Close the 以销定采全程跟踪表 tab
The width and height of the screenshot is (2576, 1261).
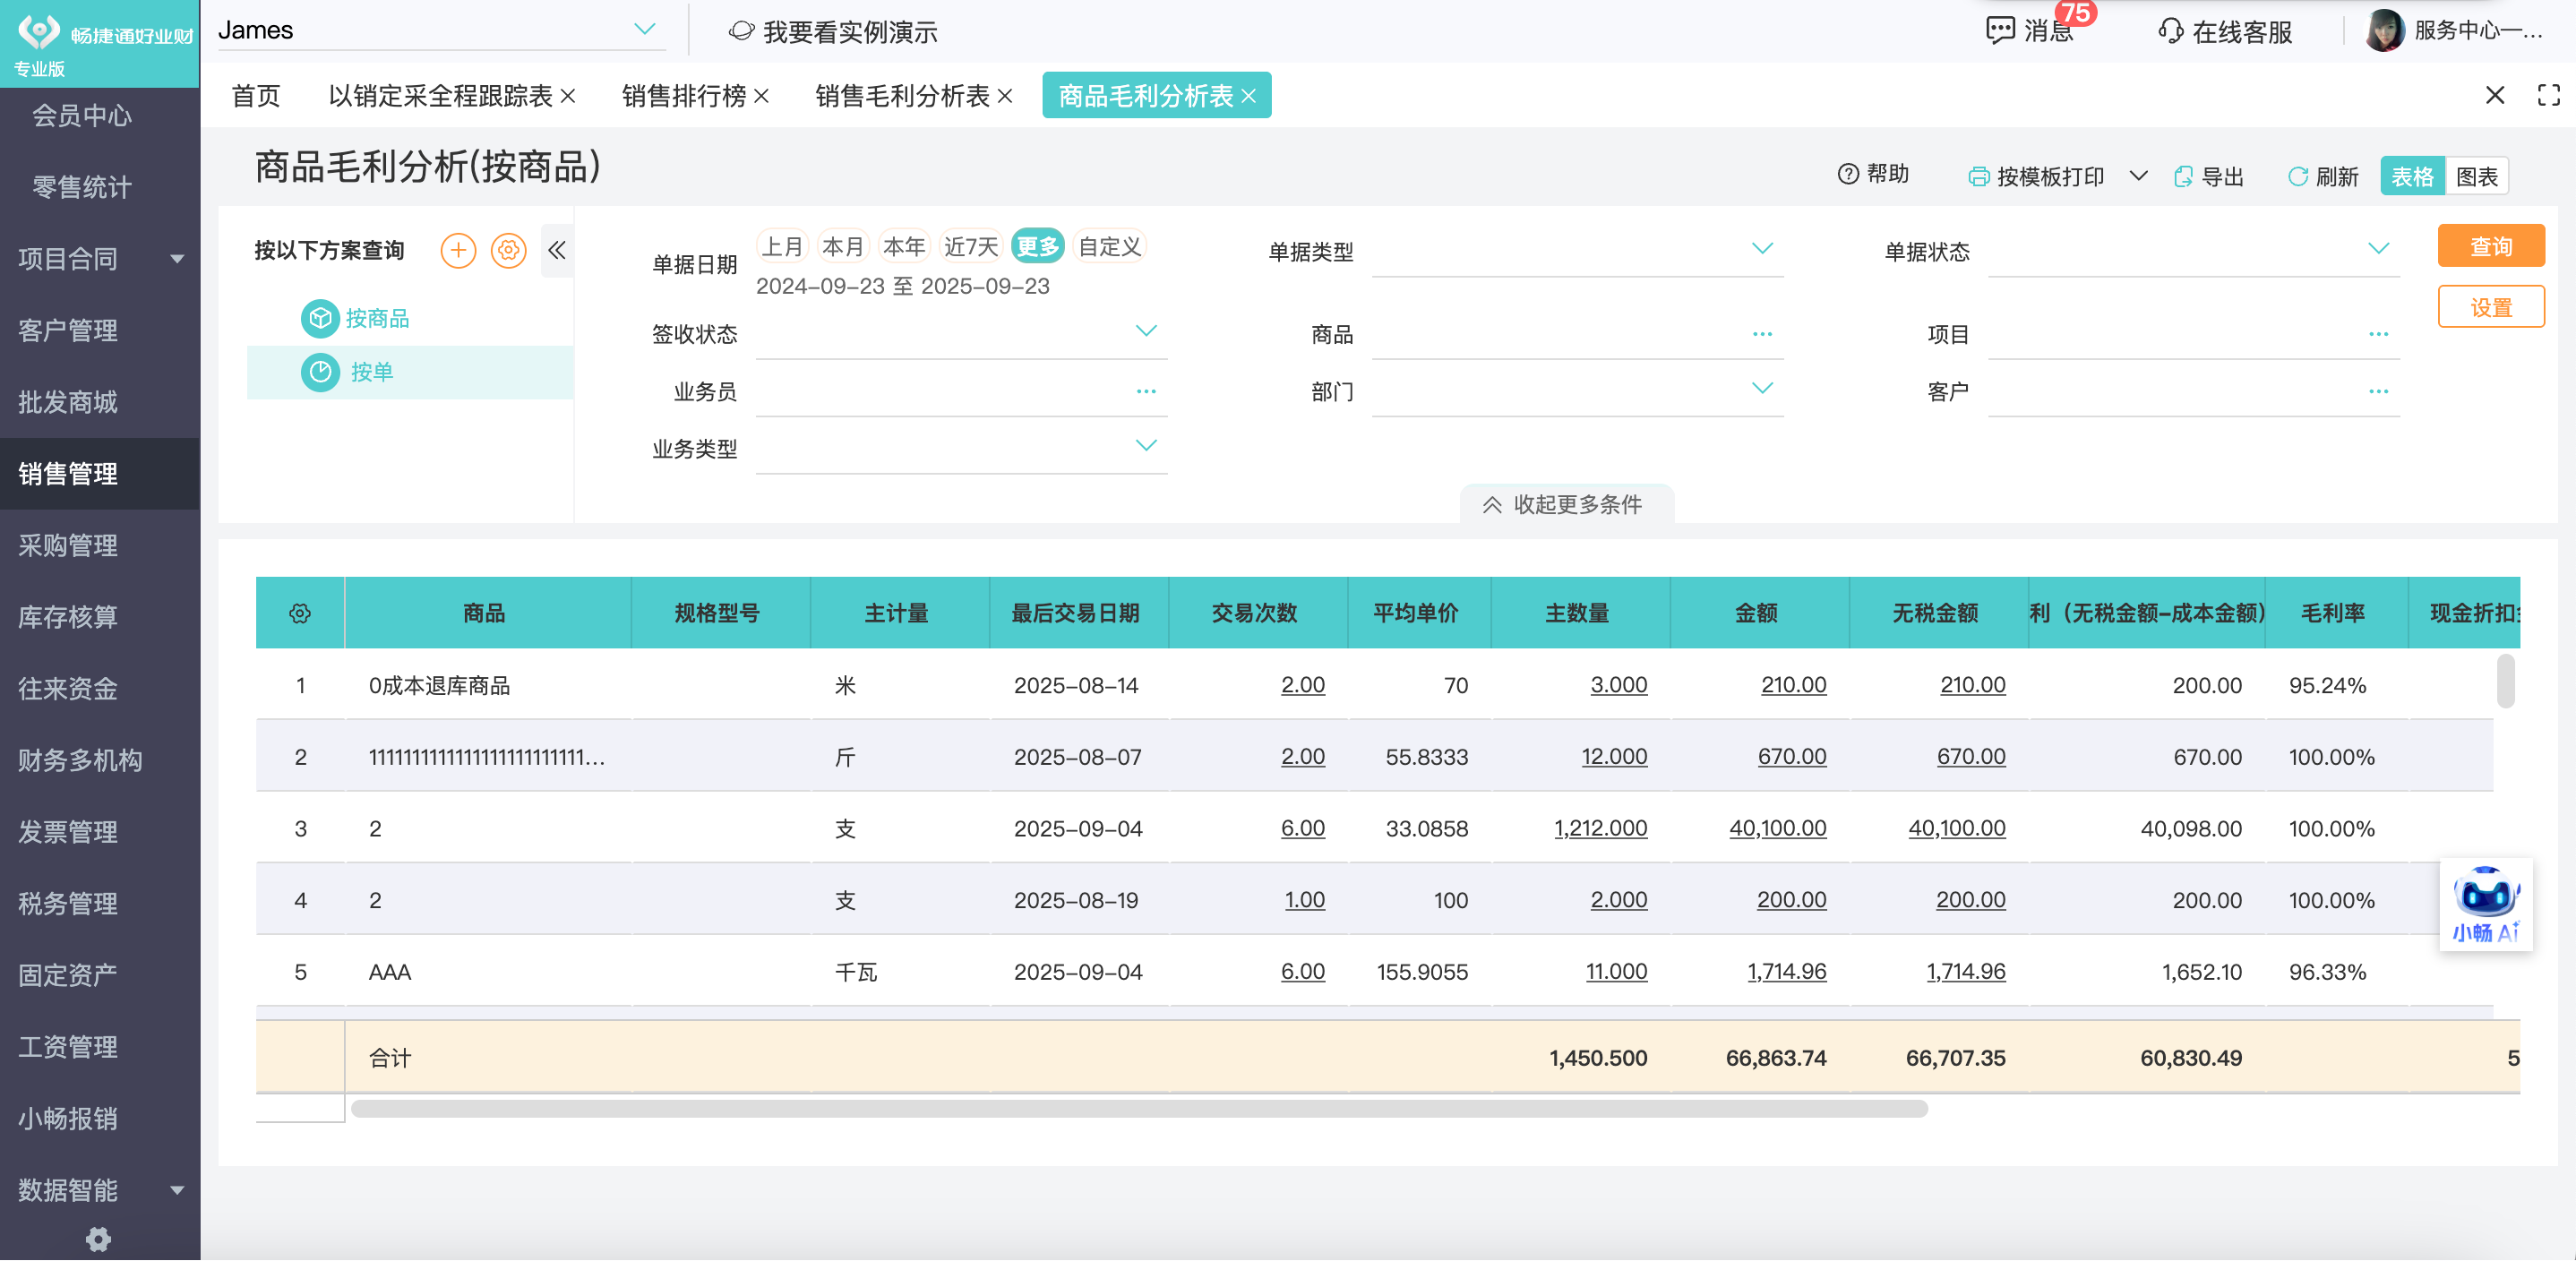pyautogui.click(x=568, y=96)
